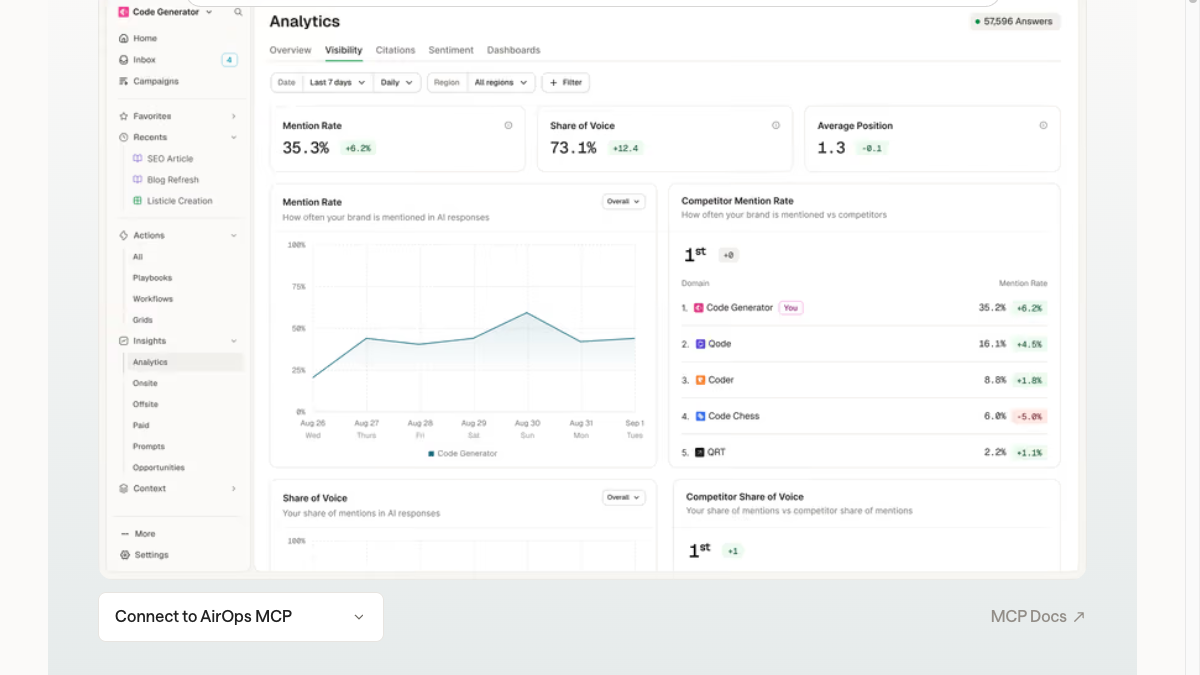Click the Qode competitor logo
This screenshot has height=675, width=1200.
coord(700,344)
